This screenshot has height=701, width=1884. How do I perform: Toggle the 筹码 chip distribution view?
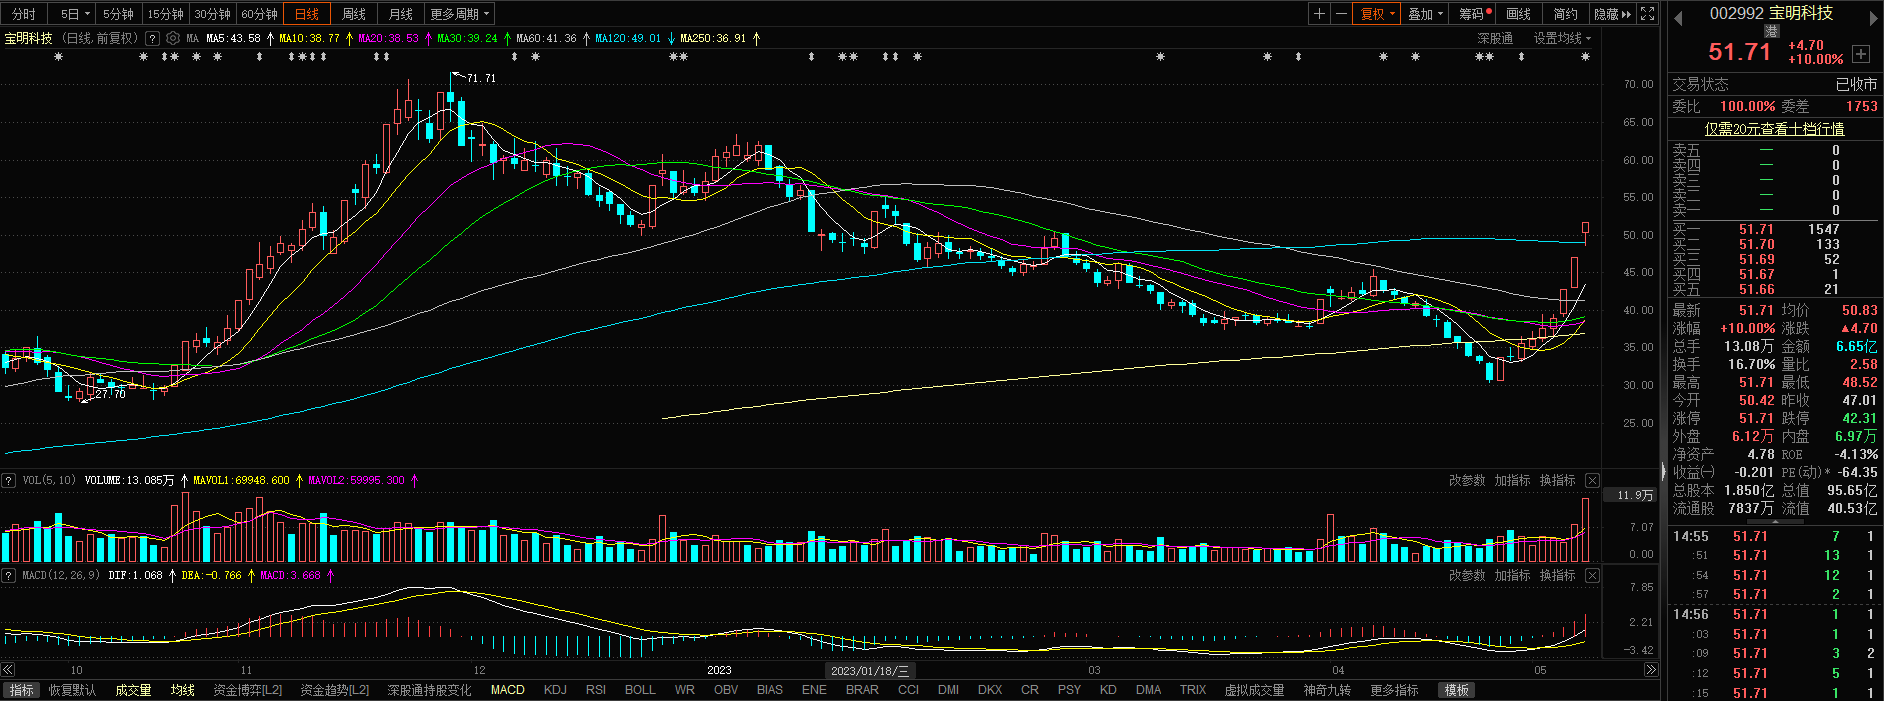[x=1473, y=14]
